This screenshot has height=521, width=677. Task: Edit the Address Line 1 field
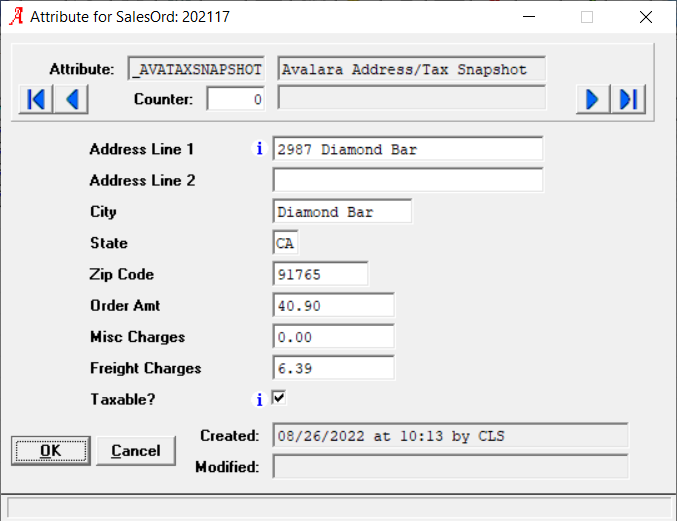tap(408, 149)
